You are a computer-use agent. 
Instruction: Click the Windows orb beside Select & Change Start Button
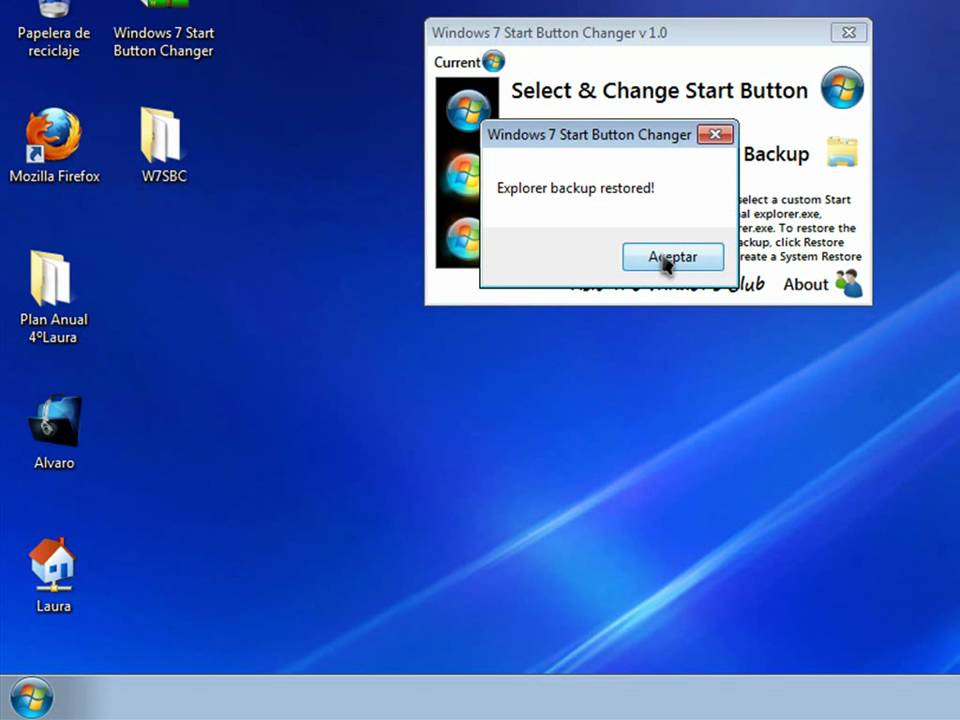pyautogui.click(x=842, y=88)
